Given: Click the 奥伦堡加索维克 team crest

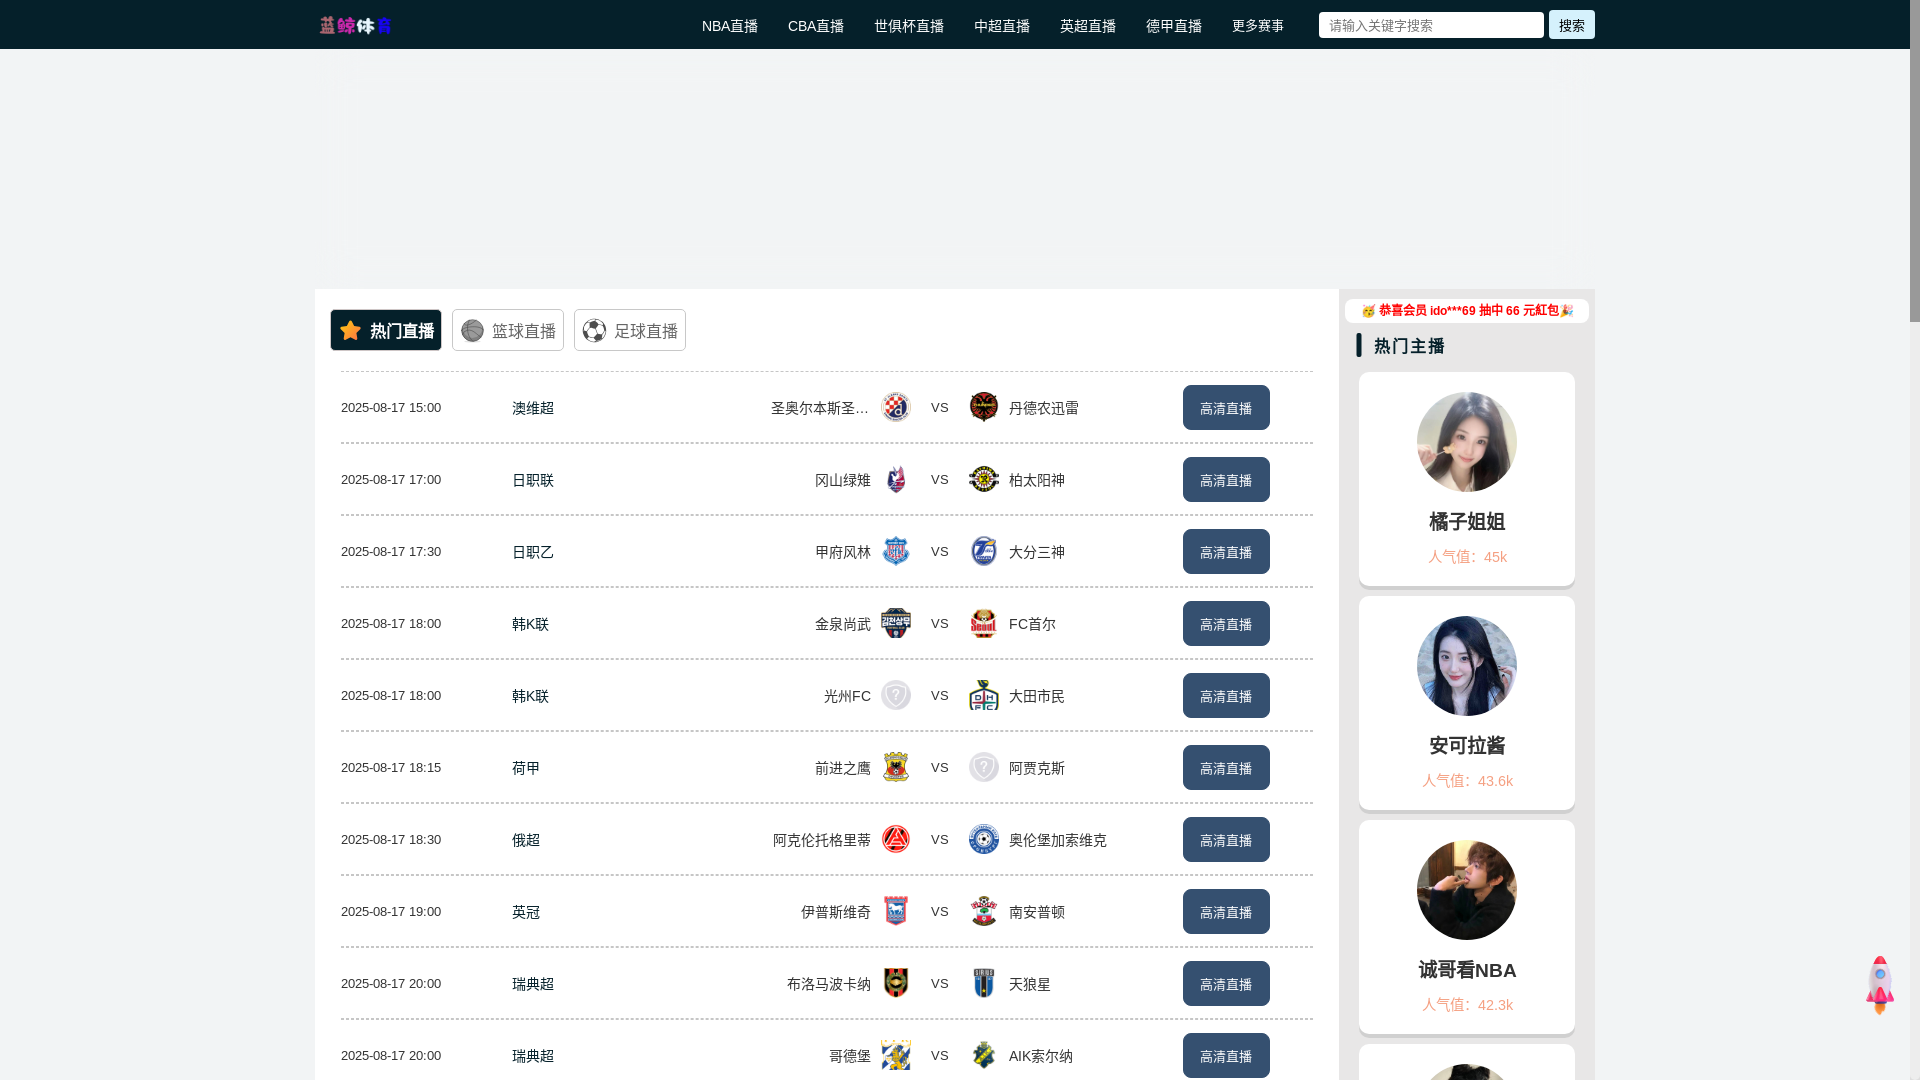Looking at the screenshot, I should pos(984,839).
